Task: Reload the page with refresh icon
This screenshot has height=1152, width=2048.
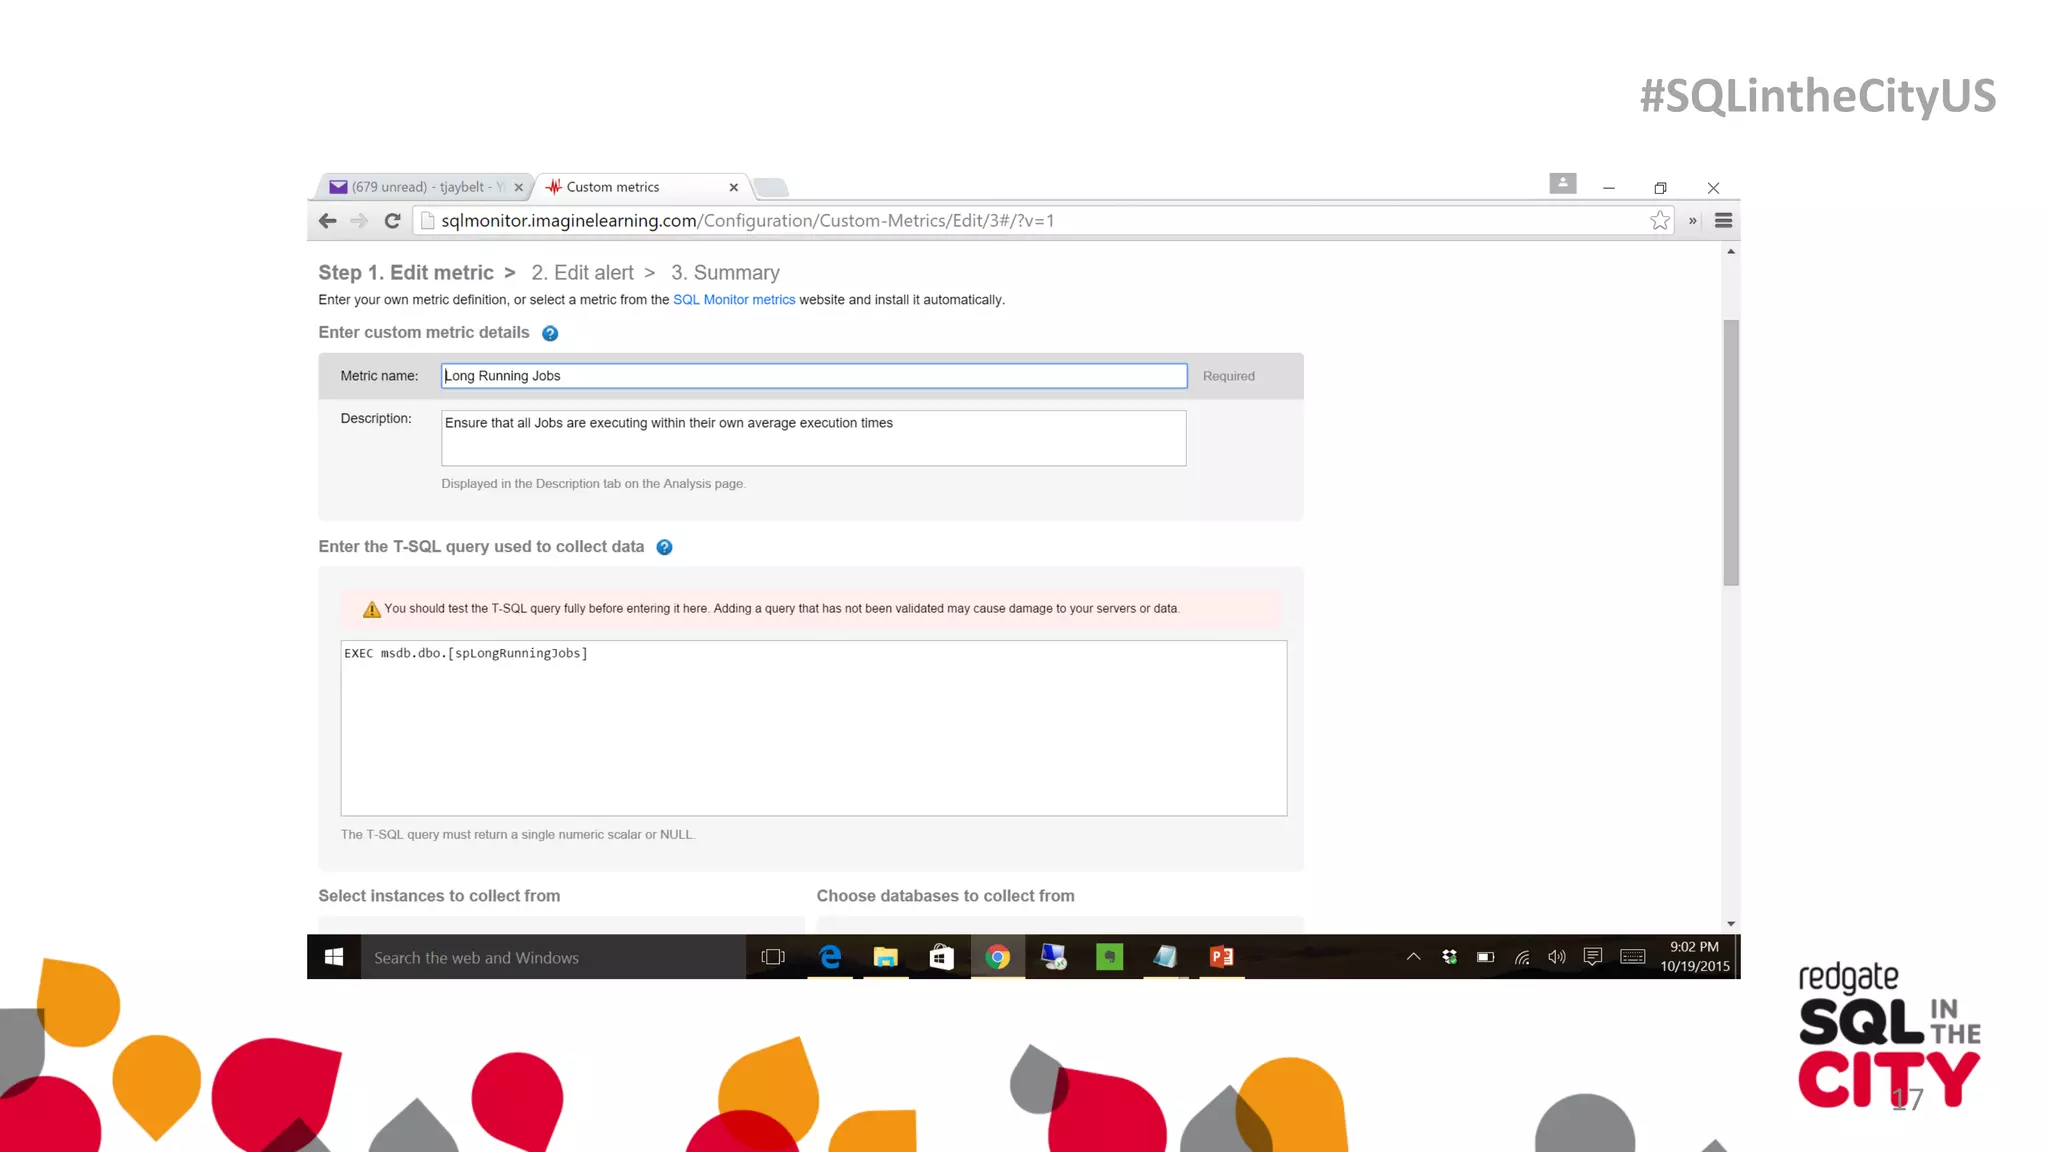Action: point(392,221)
